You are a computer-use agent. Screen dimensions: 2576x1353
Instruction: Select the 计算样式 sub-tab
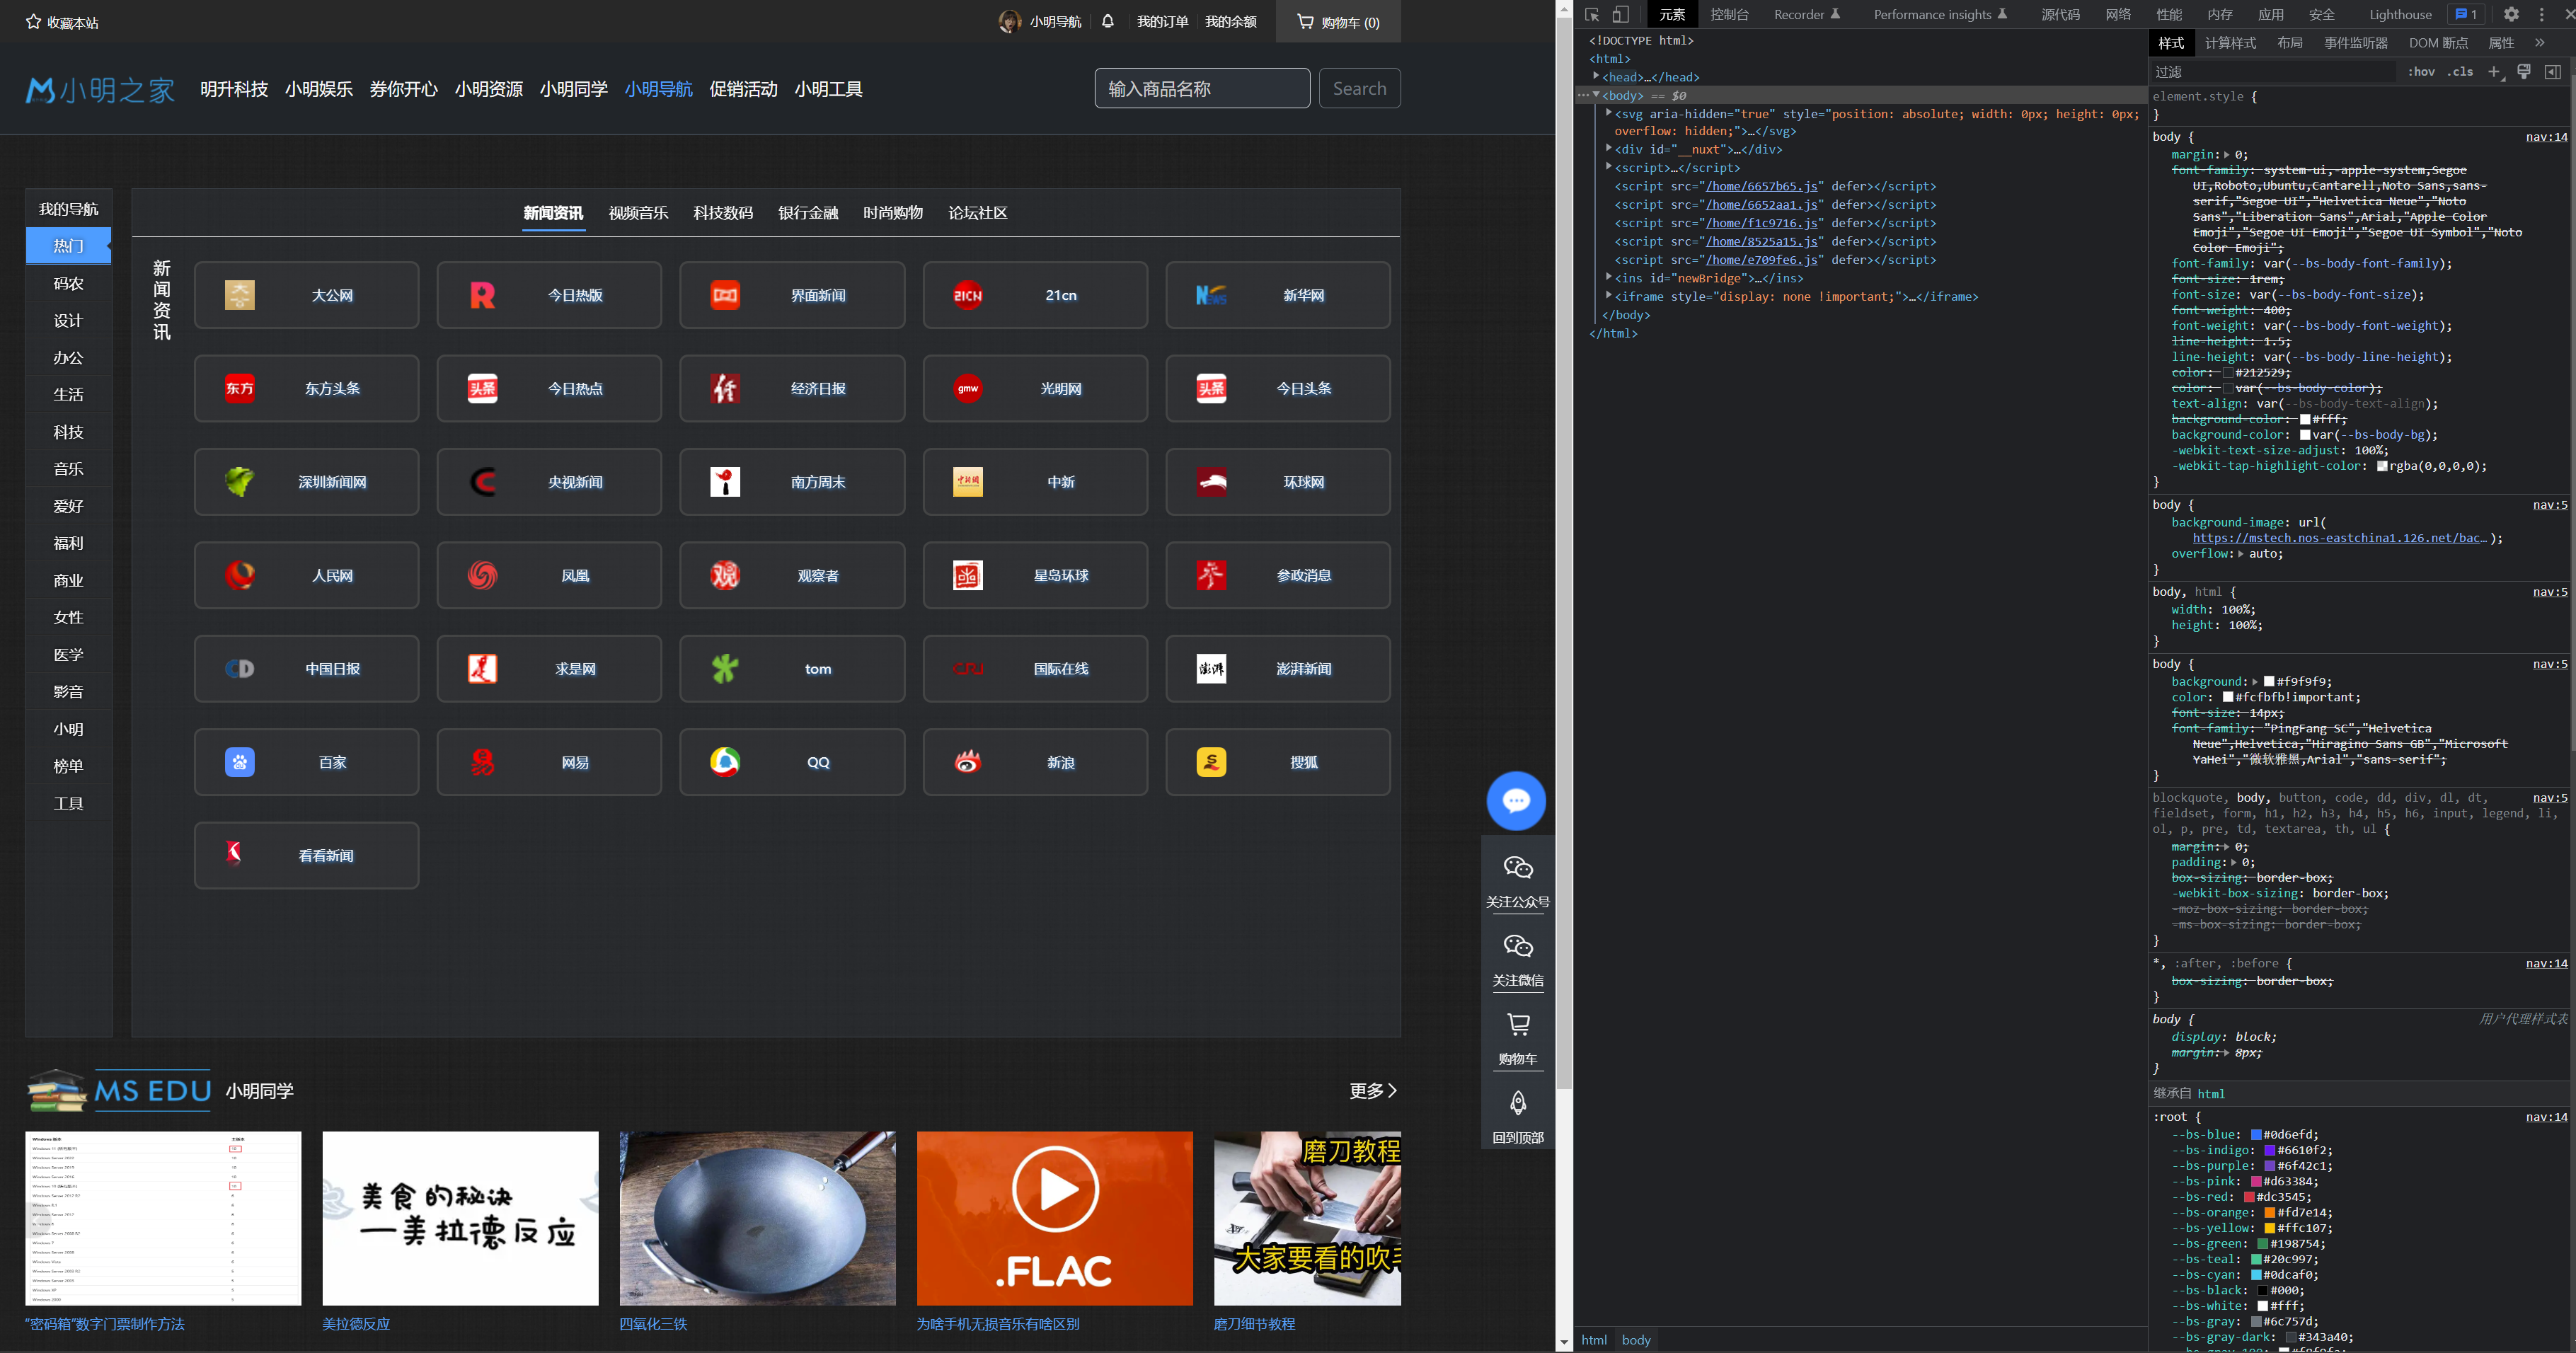2230,43
